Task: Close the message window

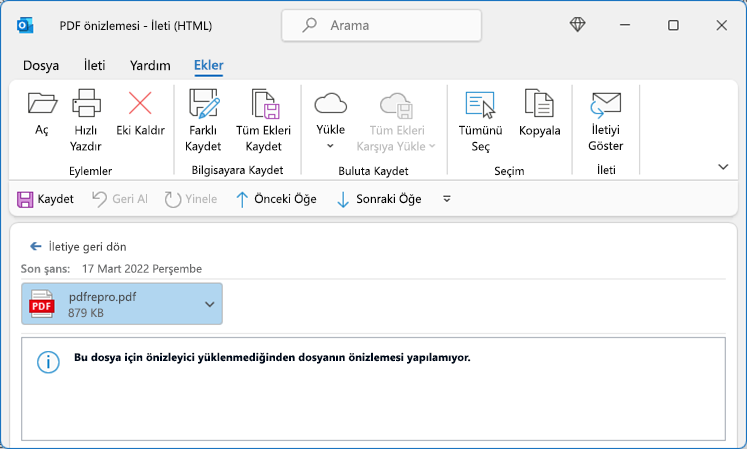Action: coord(722,25)
